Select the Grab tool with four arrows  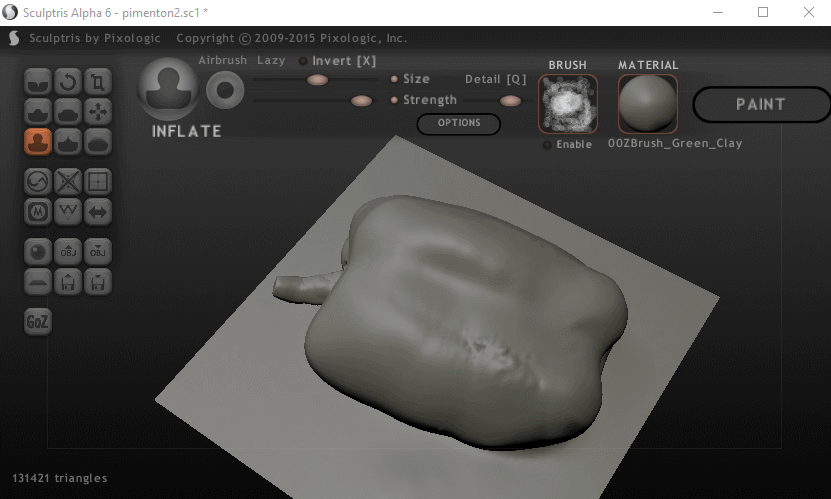coord(98,112)
